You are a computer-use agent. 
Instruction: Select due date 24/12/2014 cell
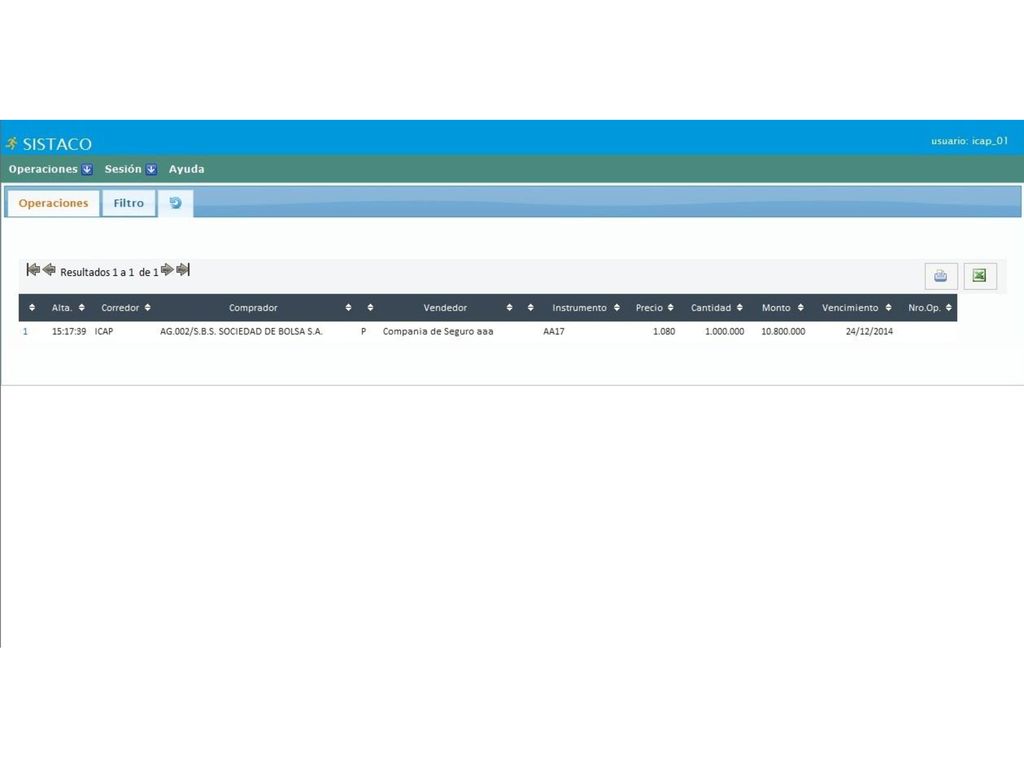869,331
